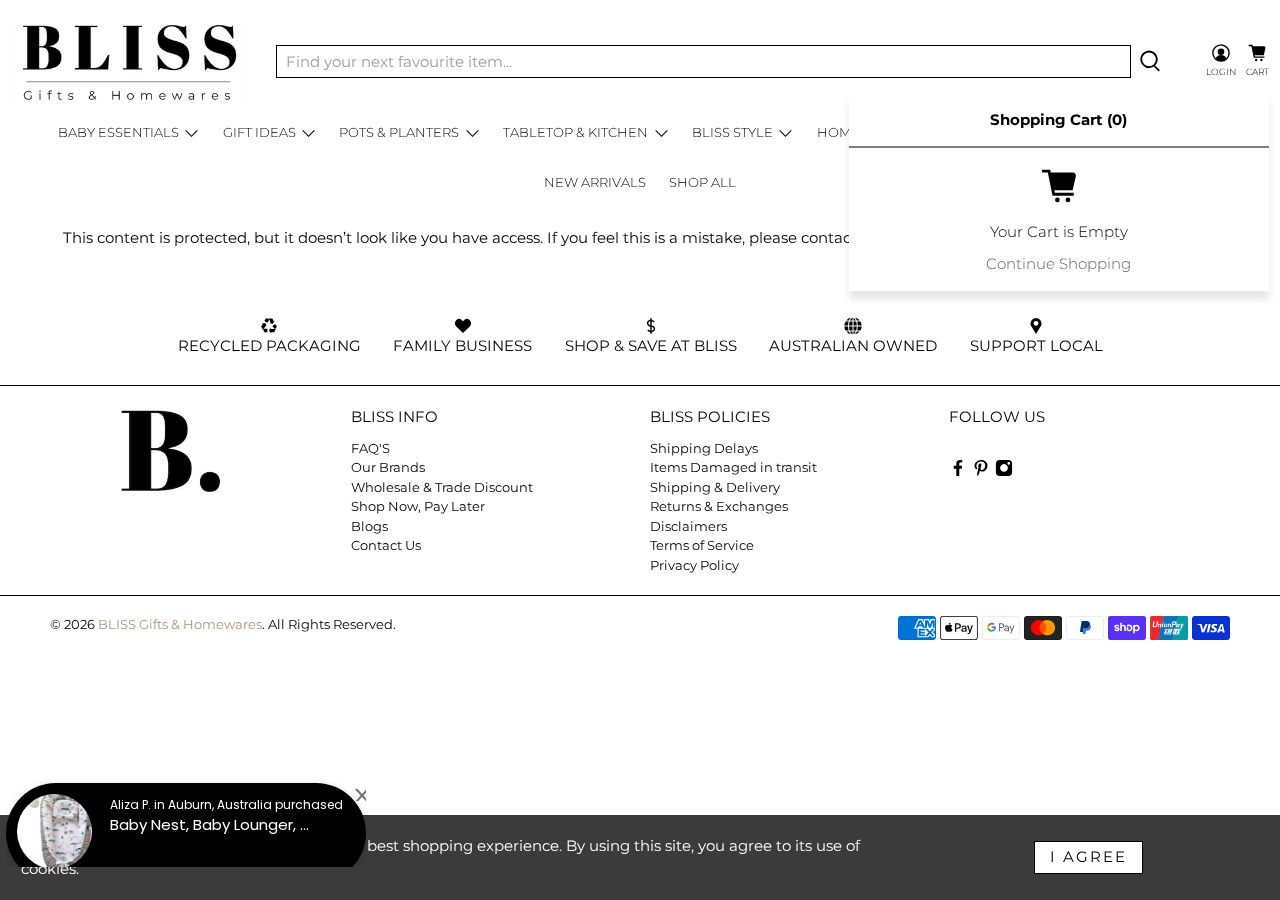Open the Returns & Exchanges link
Screen dimensions: 1280x900
pos(719,506)
